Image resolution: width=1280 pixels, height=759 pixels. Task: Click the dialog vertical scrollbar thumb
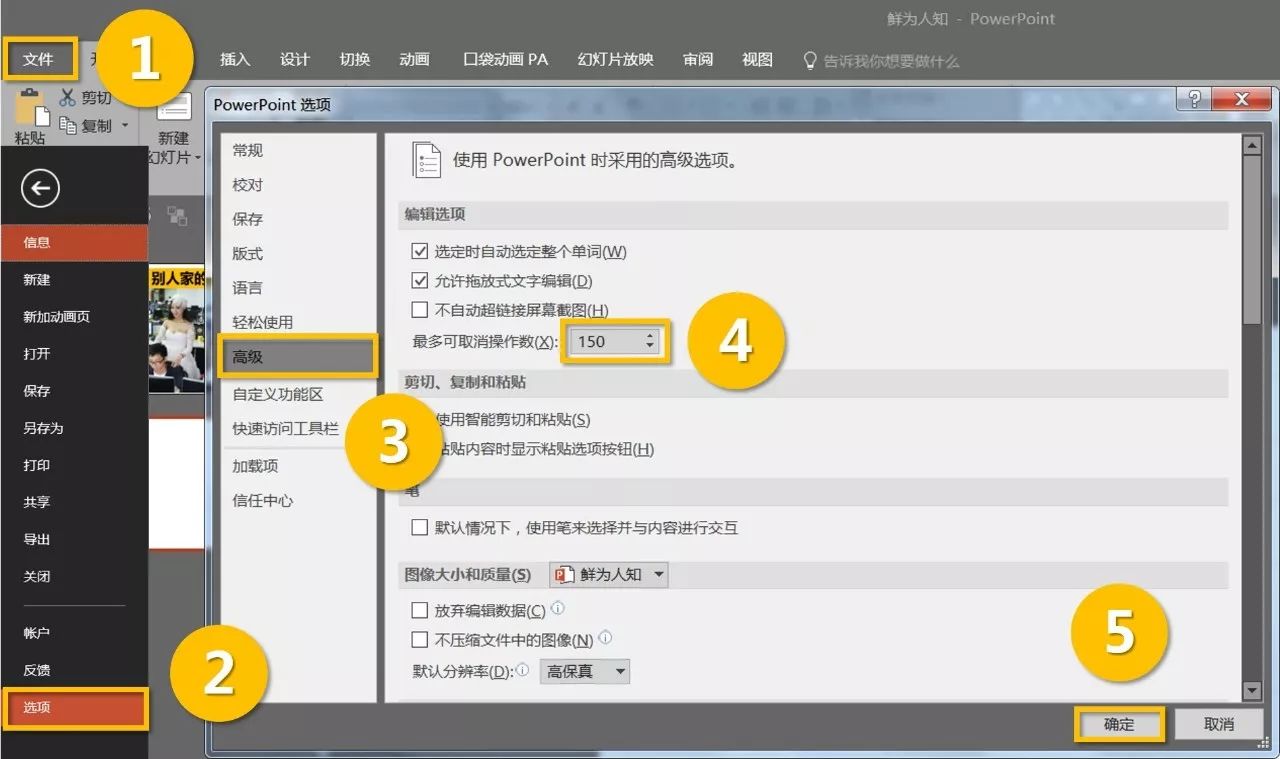click(1252, 240)
